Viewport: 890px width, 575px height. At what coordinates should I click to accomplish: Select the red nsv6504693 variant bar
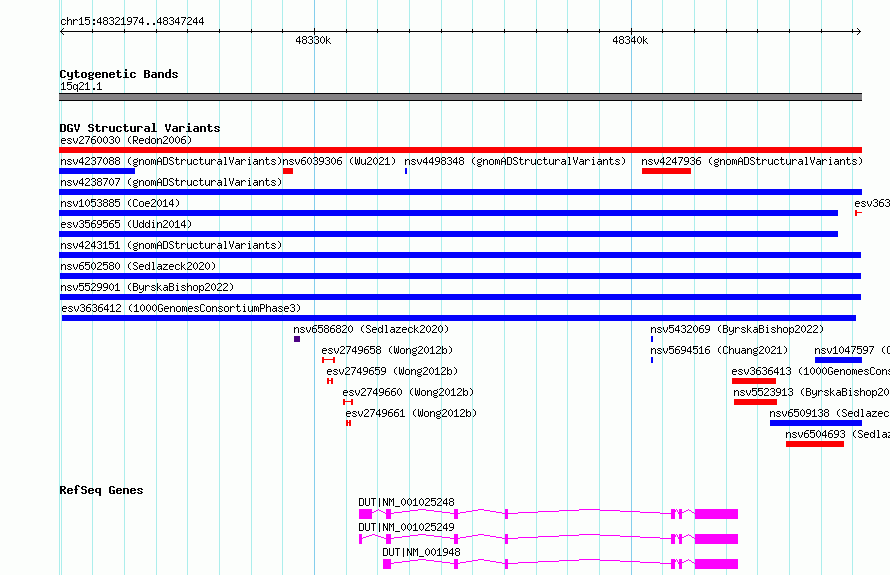815,444
